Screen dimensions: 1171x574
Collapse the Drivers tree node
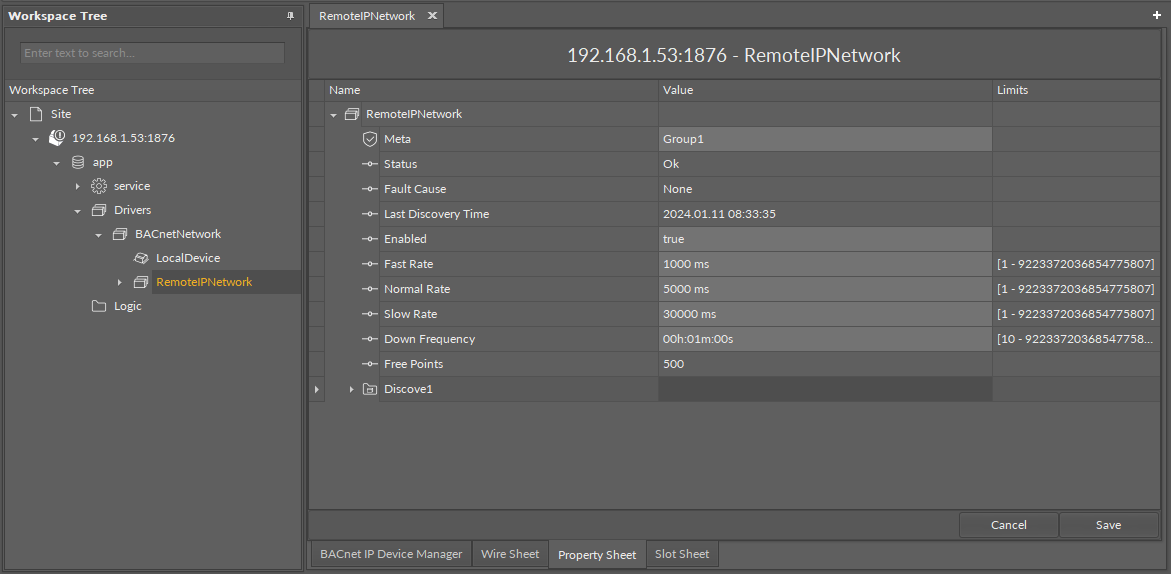pos(77,210)
